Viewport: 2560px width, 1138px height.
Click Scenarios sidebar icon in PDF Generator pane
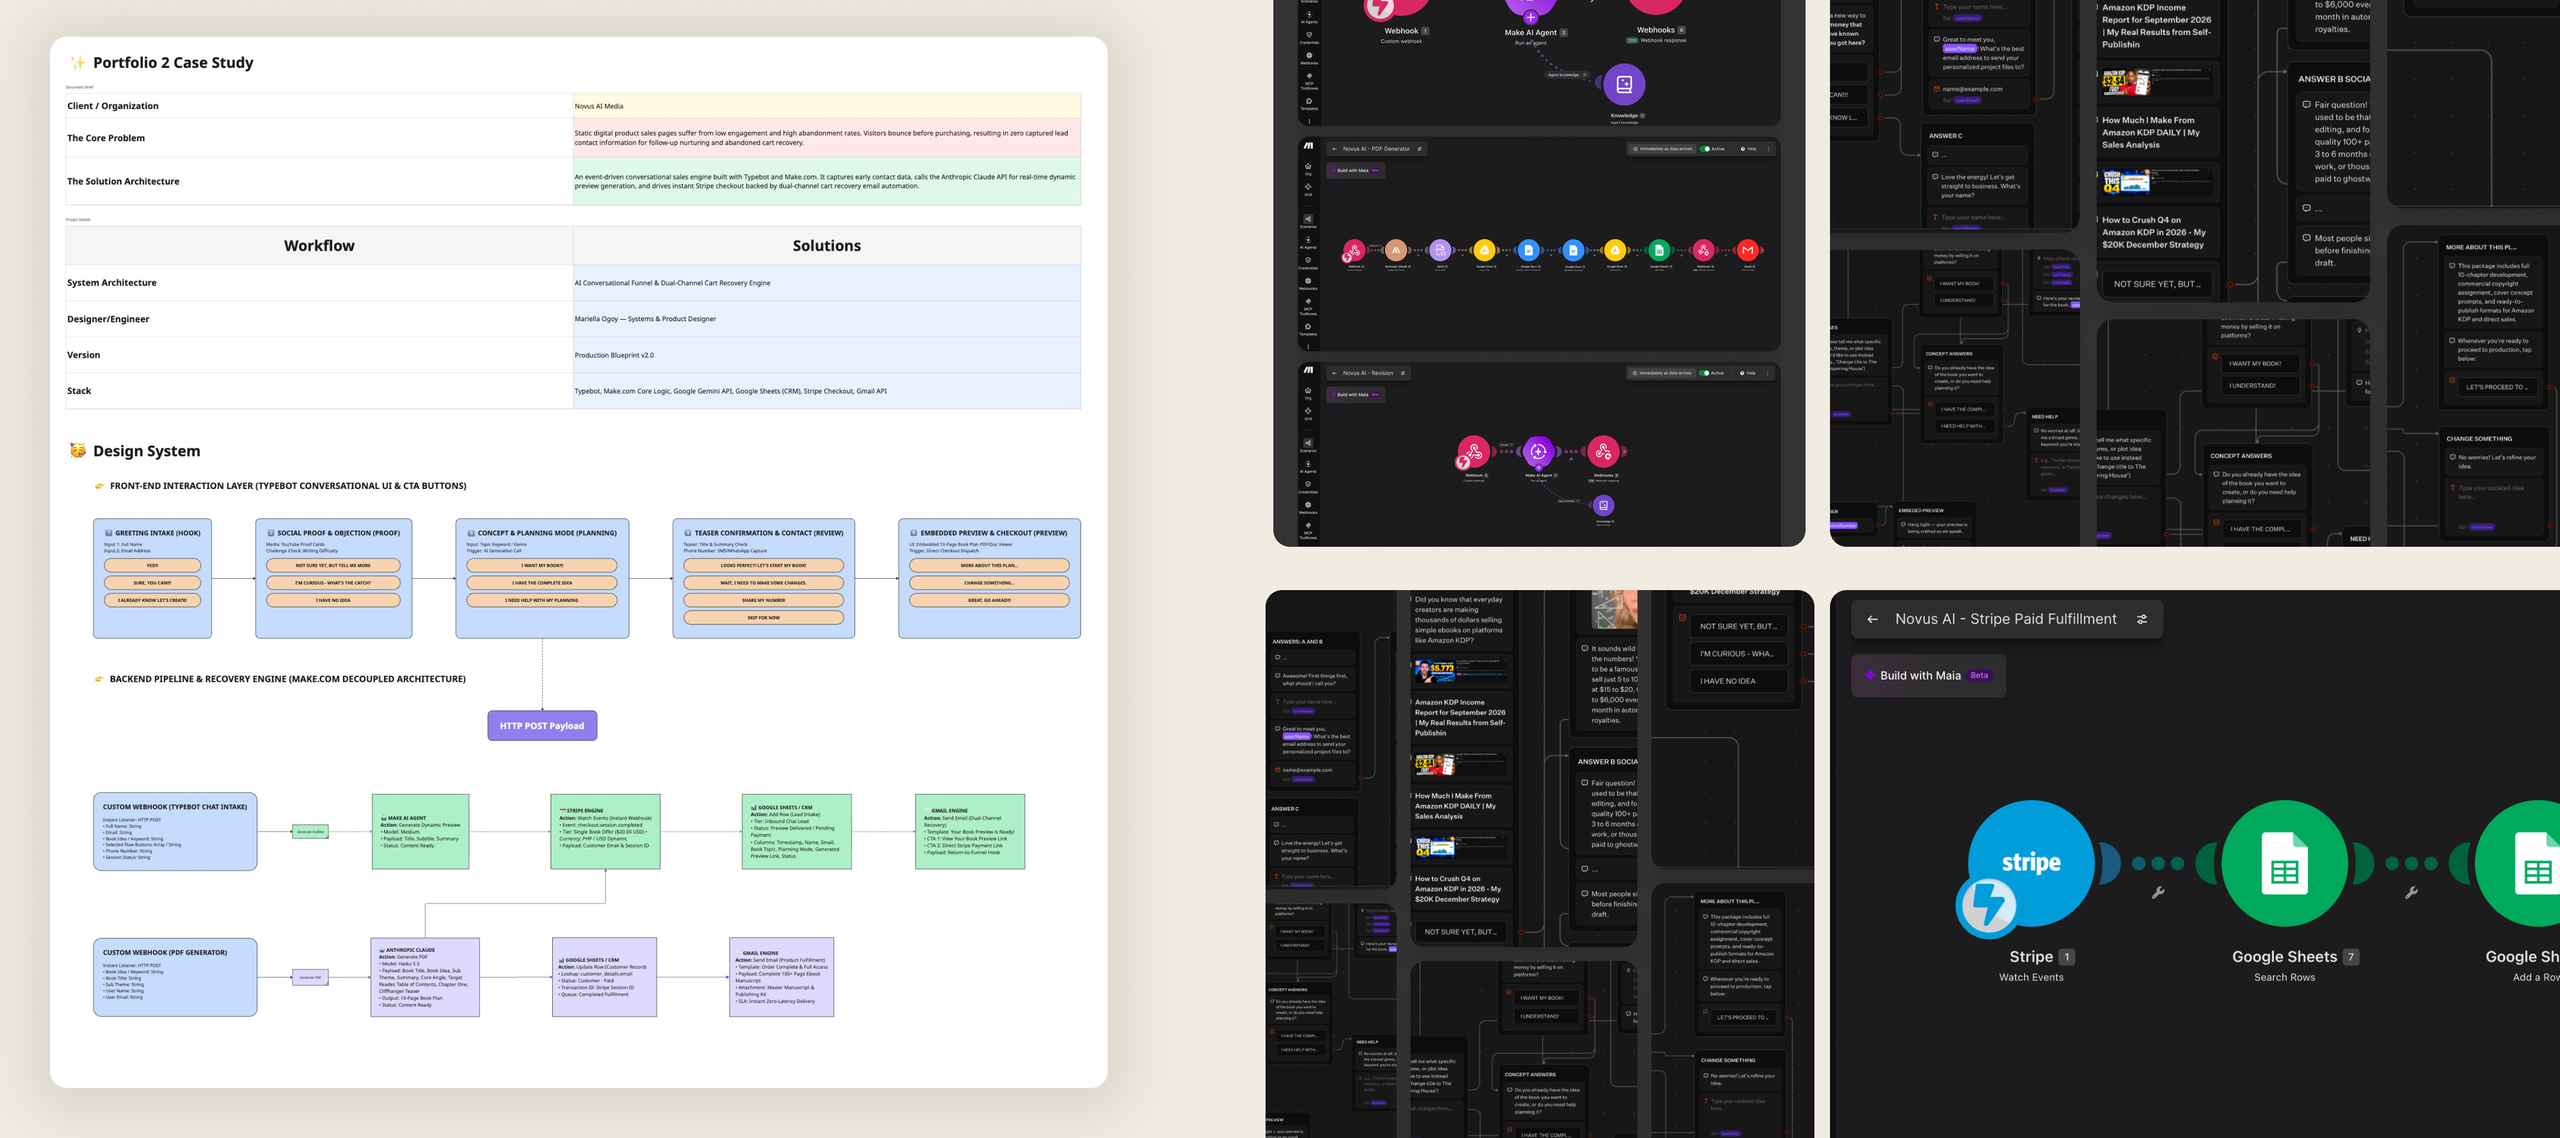[x=1308, y=221]
